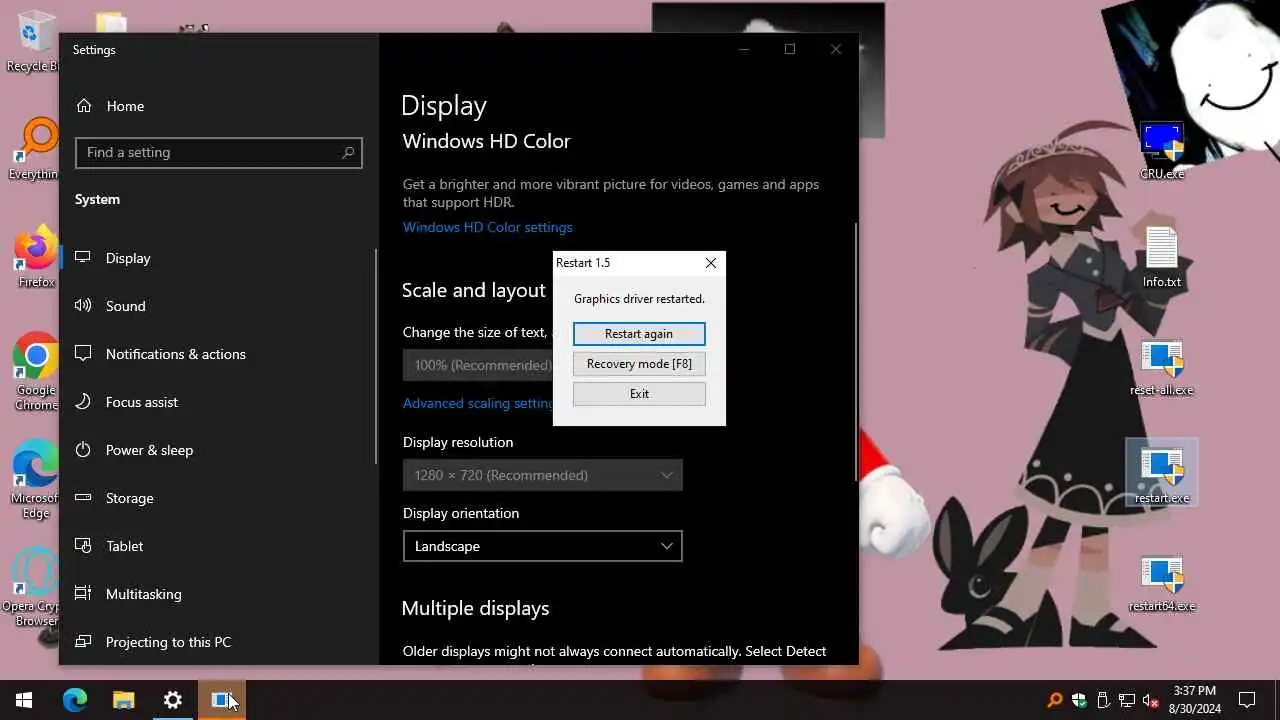
Task: Open Projecting to this PC settings
Action: pyautogui.click(x=218, y=642)
